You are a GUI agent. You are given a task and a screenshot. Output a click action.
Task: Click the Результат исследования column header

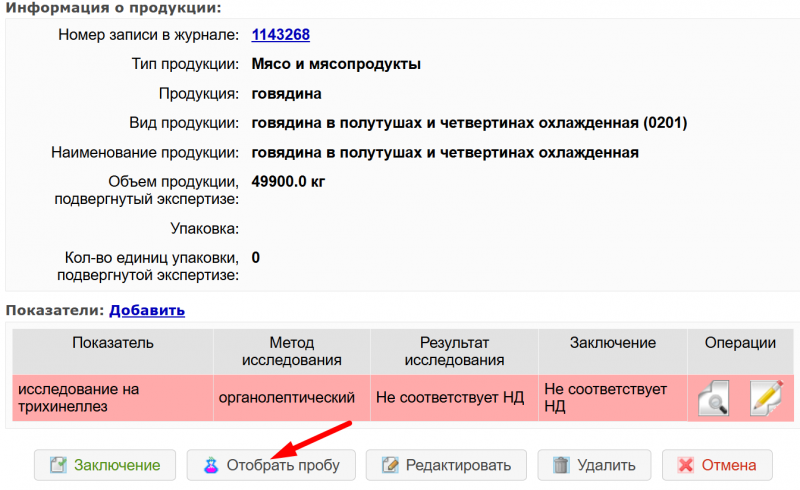454,351
